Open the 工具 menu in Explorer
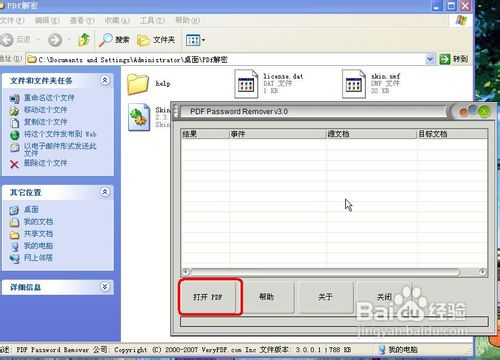 [x=152, y=20]
